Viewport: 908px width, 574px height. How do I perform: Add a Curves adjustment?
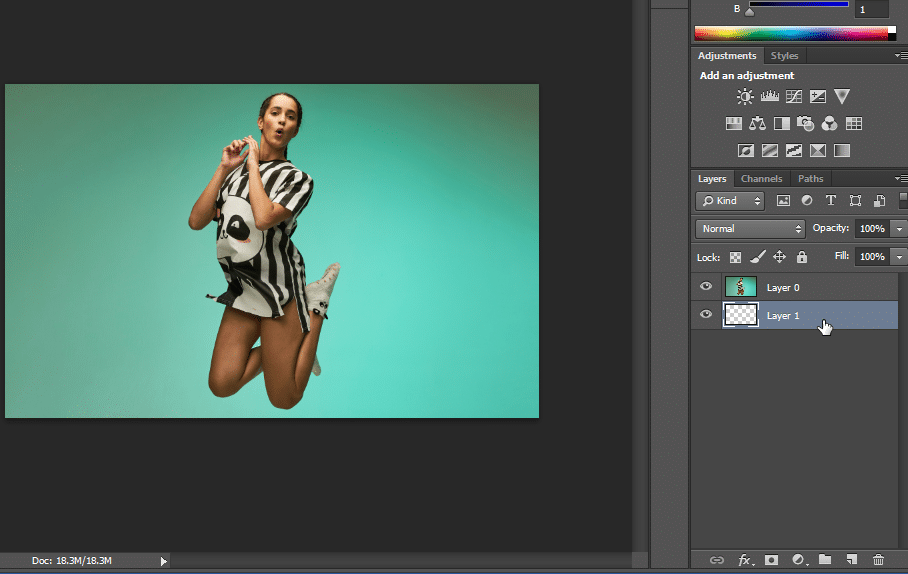(794, 96)
